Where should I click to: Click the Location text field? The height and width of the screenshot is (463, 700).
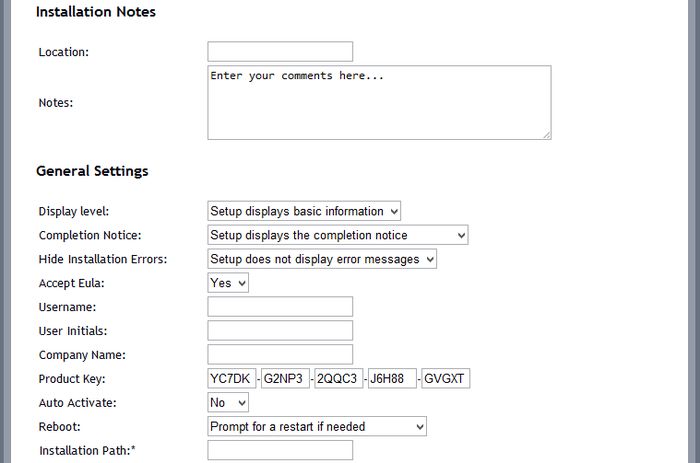pyautogui.click(x=280, y=51)
